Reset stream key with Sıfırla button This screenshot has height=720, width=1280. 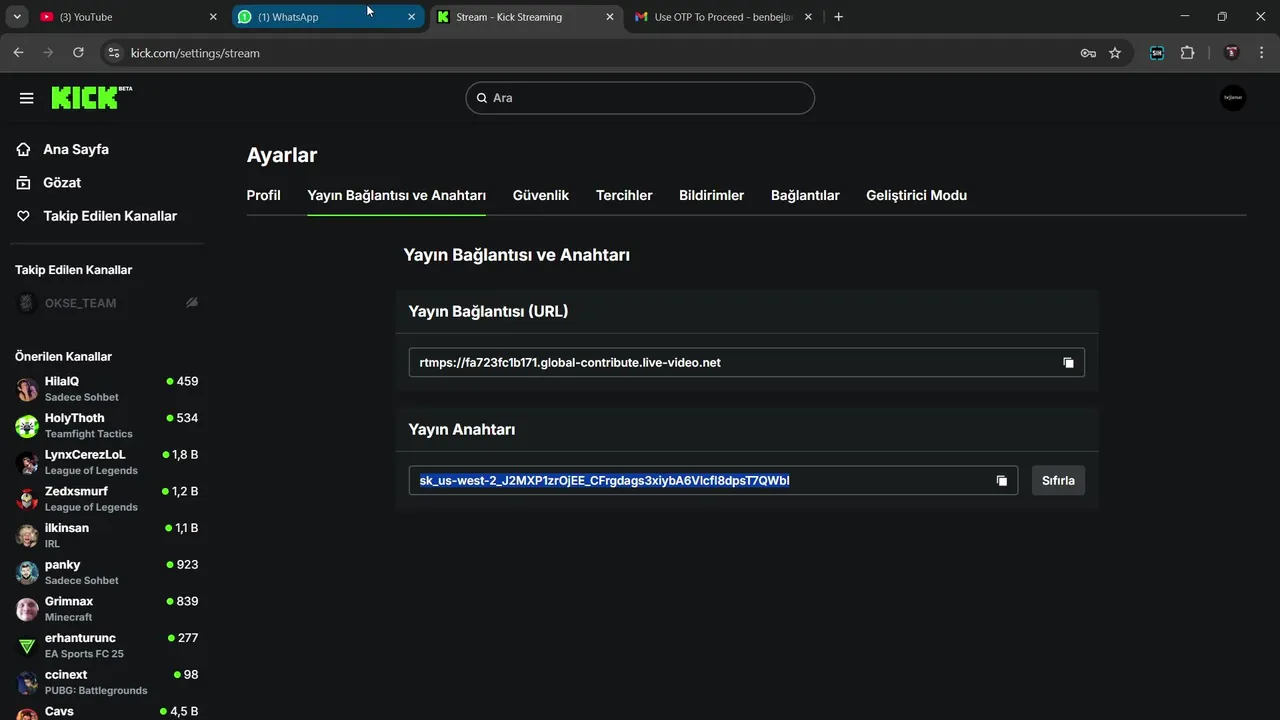pyautogui.click(x=1058, y=481)
